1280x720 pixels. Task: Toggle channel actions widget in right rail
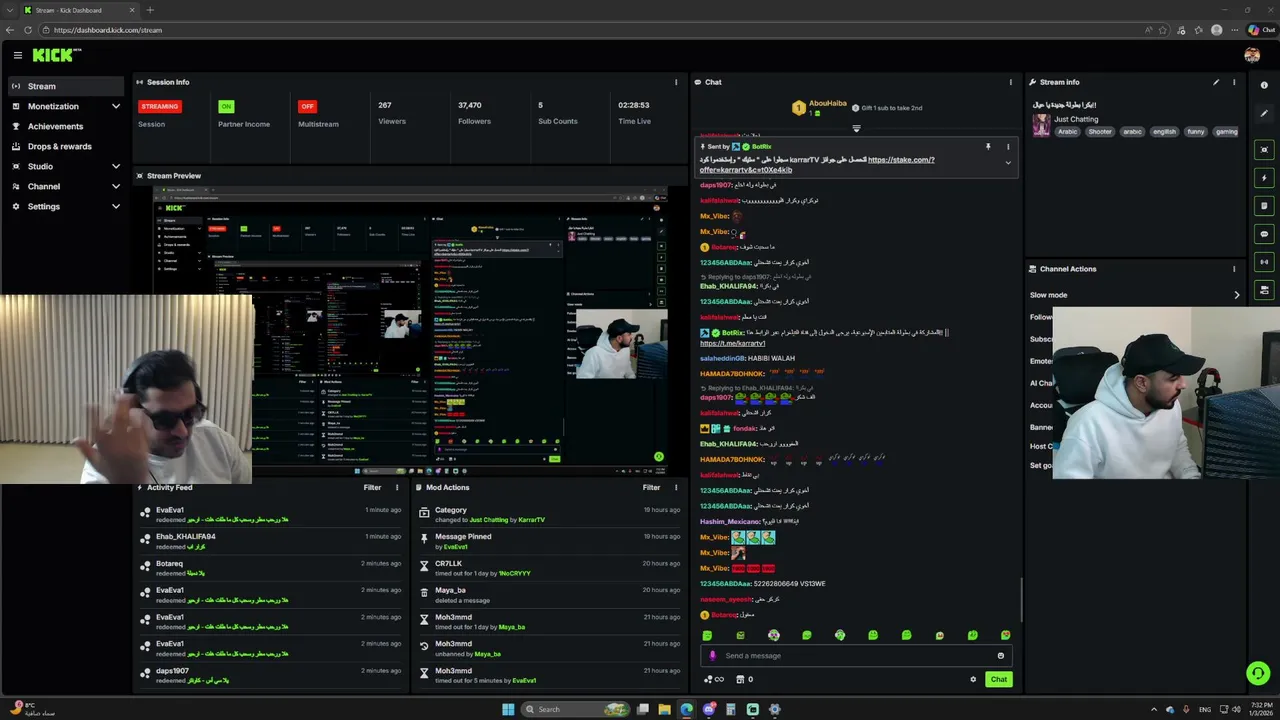[x=1264, y=290]
